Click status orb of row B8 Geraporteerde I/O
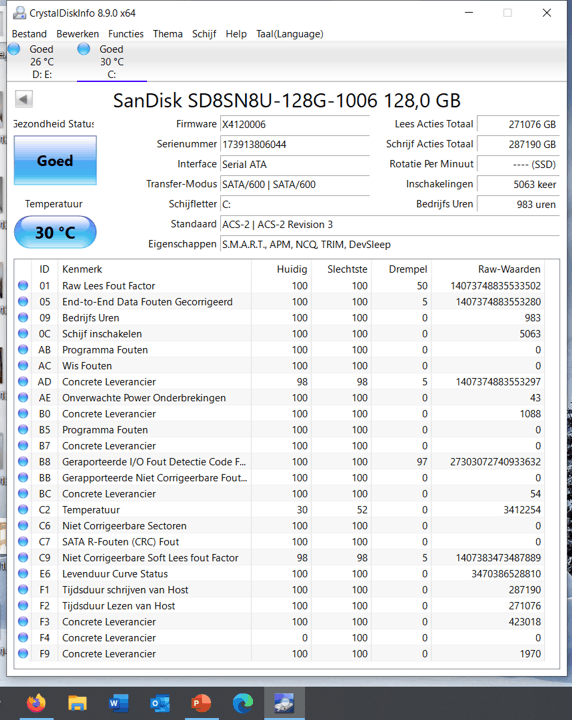 tap(23, 462)
